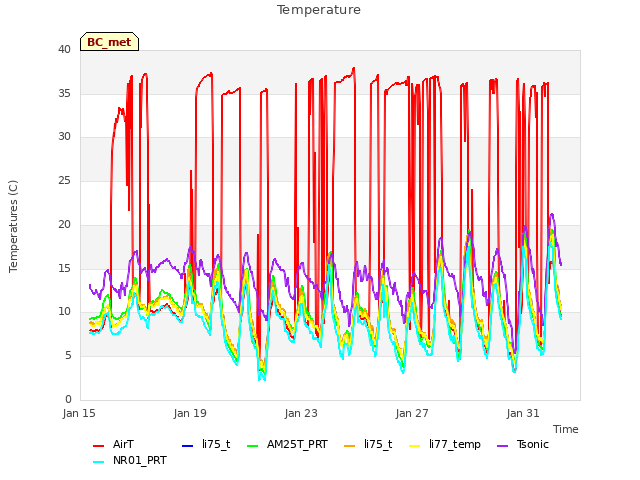Click the 0 y-axis tick label
This screenshot has width=640, height=480.
point(68,399)
